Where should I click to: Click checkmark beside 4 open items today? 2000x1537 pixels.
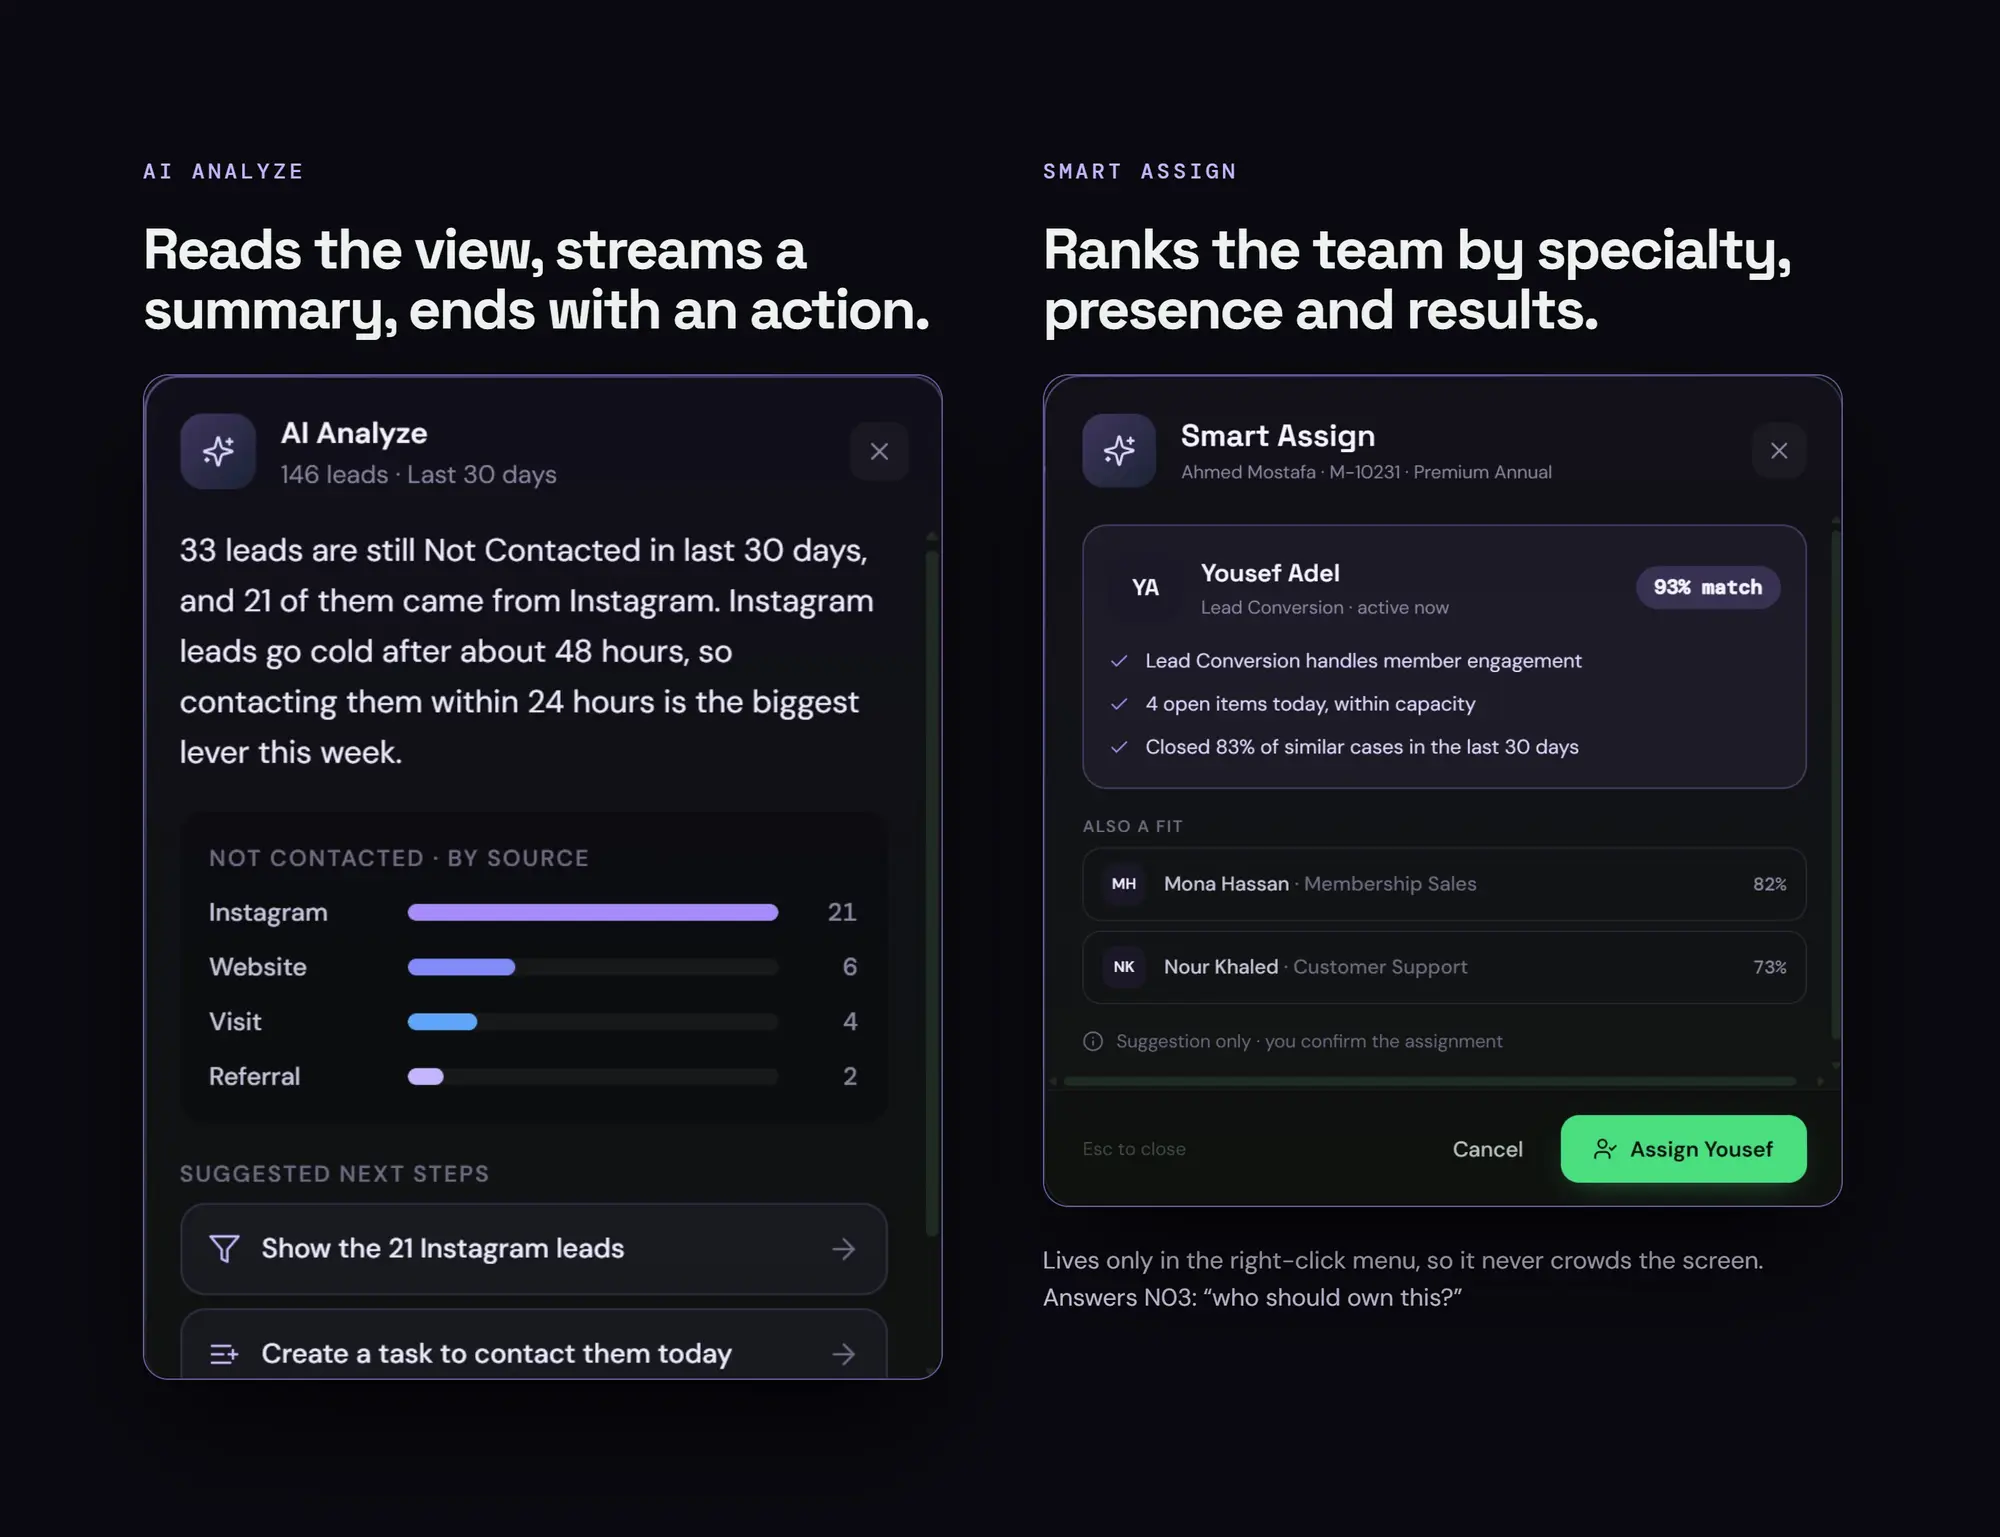(1119, 704)
